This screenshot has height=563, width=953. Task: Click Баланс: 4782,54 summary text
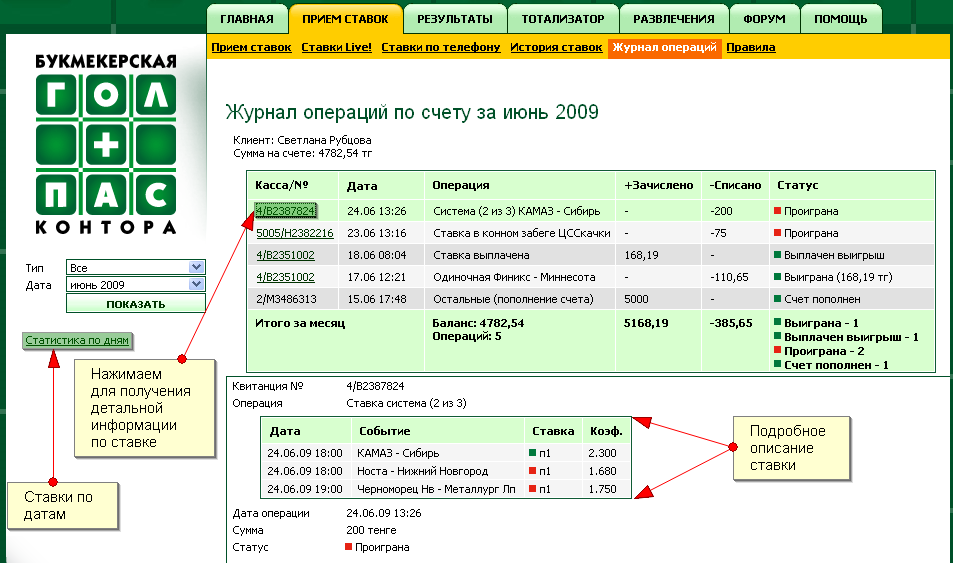(478, 323)
